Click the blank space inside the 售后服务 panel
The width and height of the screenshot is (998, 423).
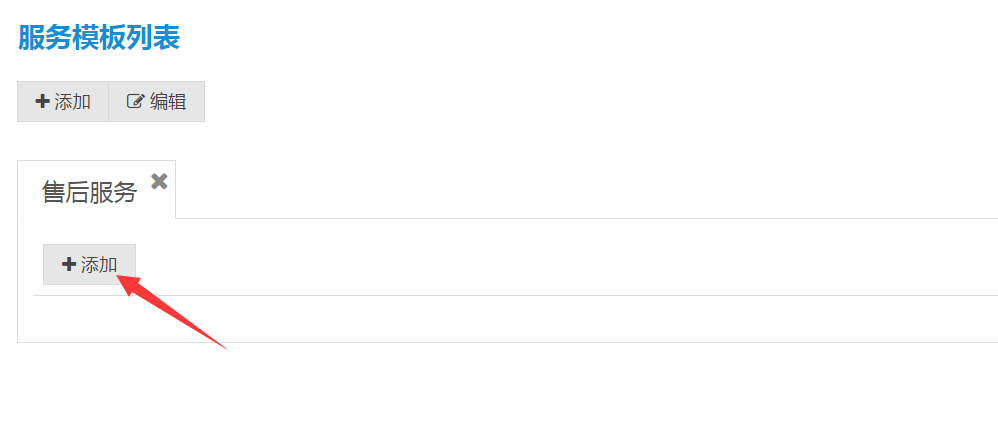(x=509, y=319)
